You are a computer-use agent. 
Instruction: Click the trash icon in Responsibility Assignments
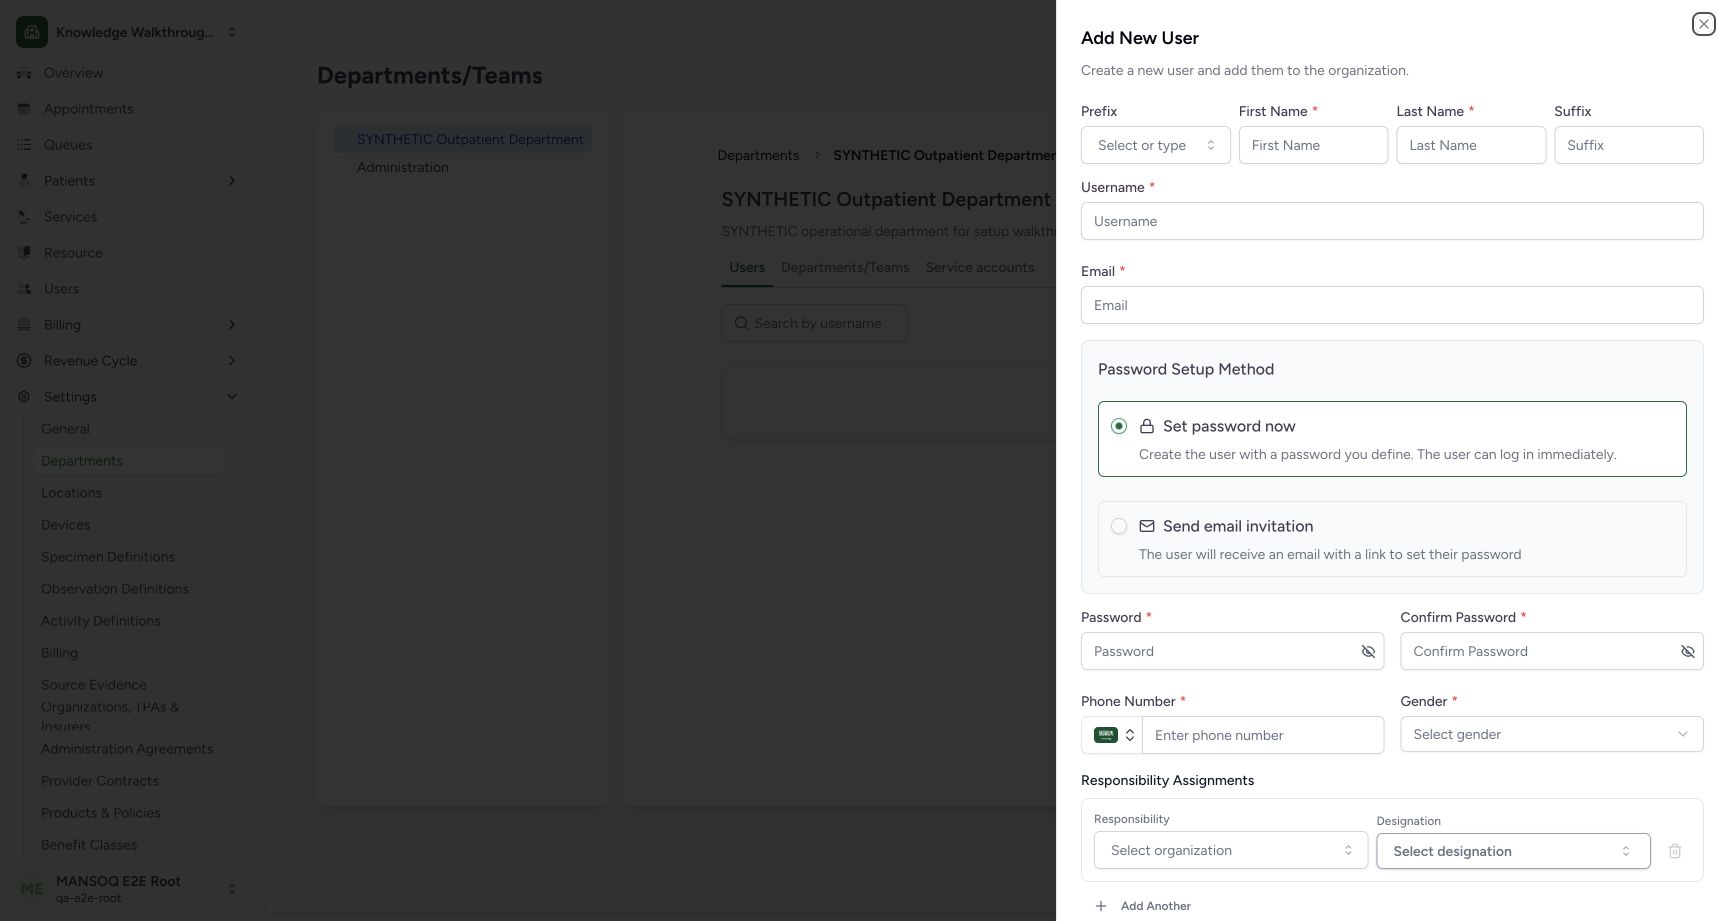pos(1675,851)
